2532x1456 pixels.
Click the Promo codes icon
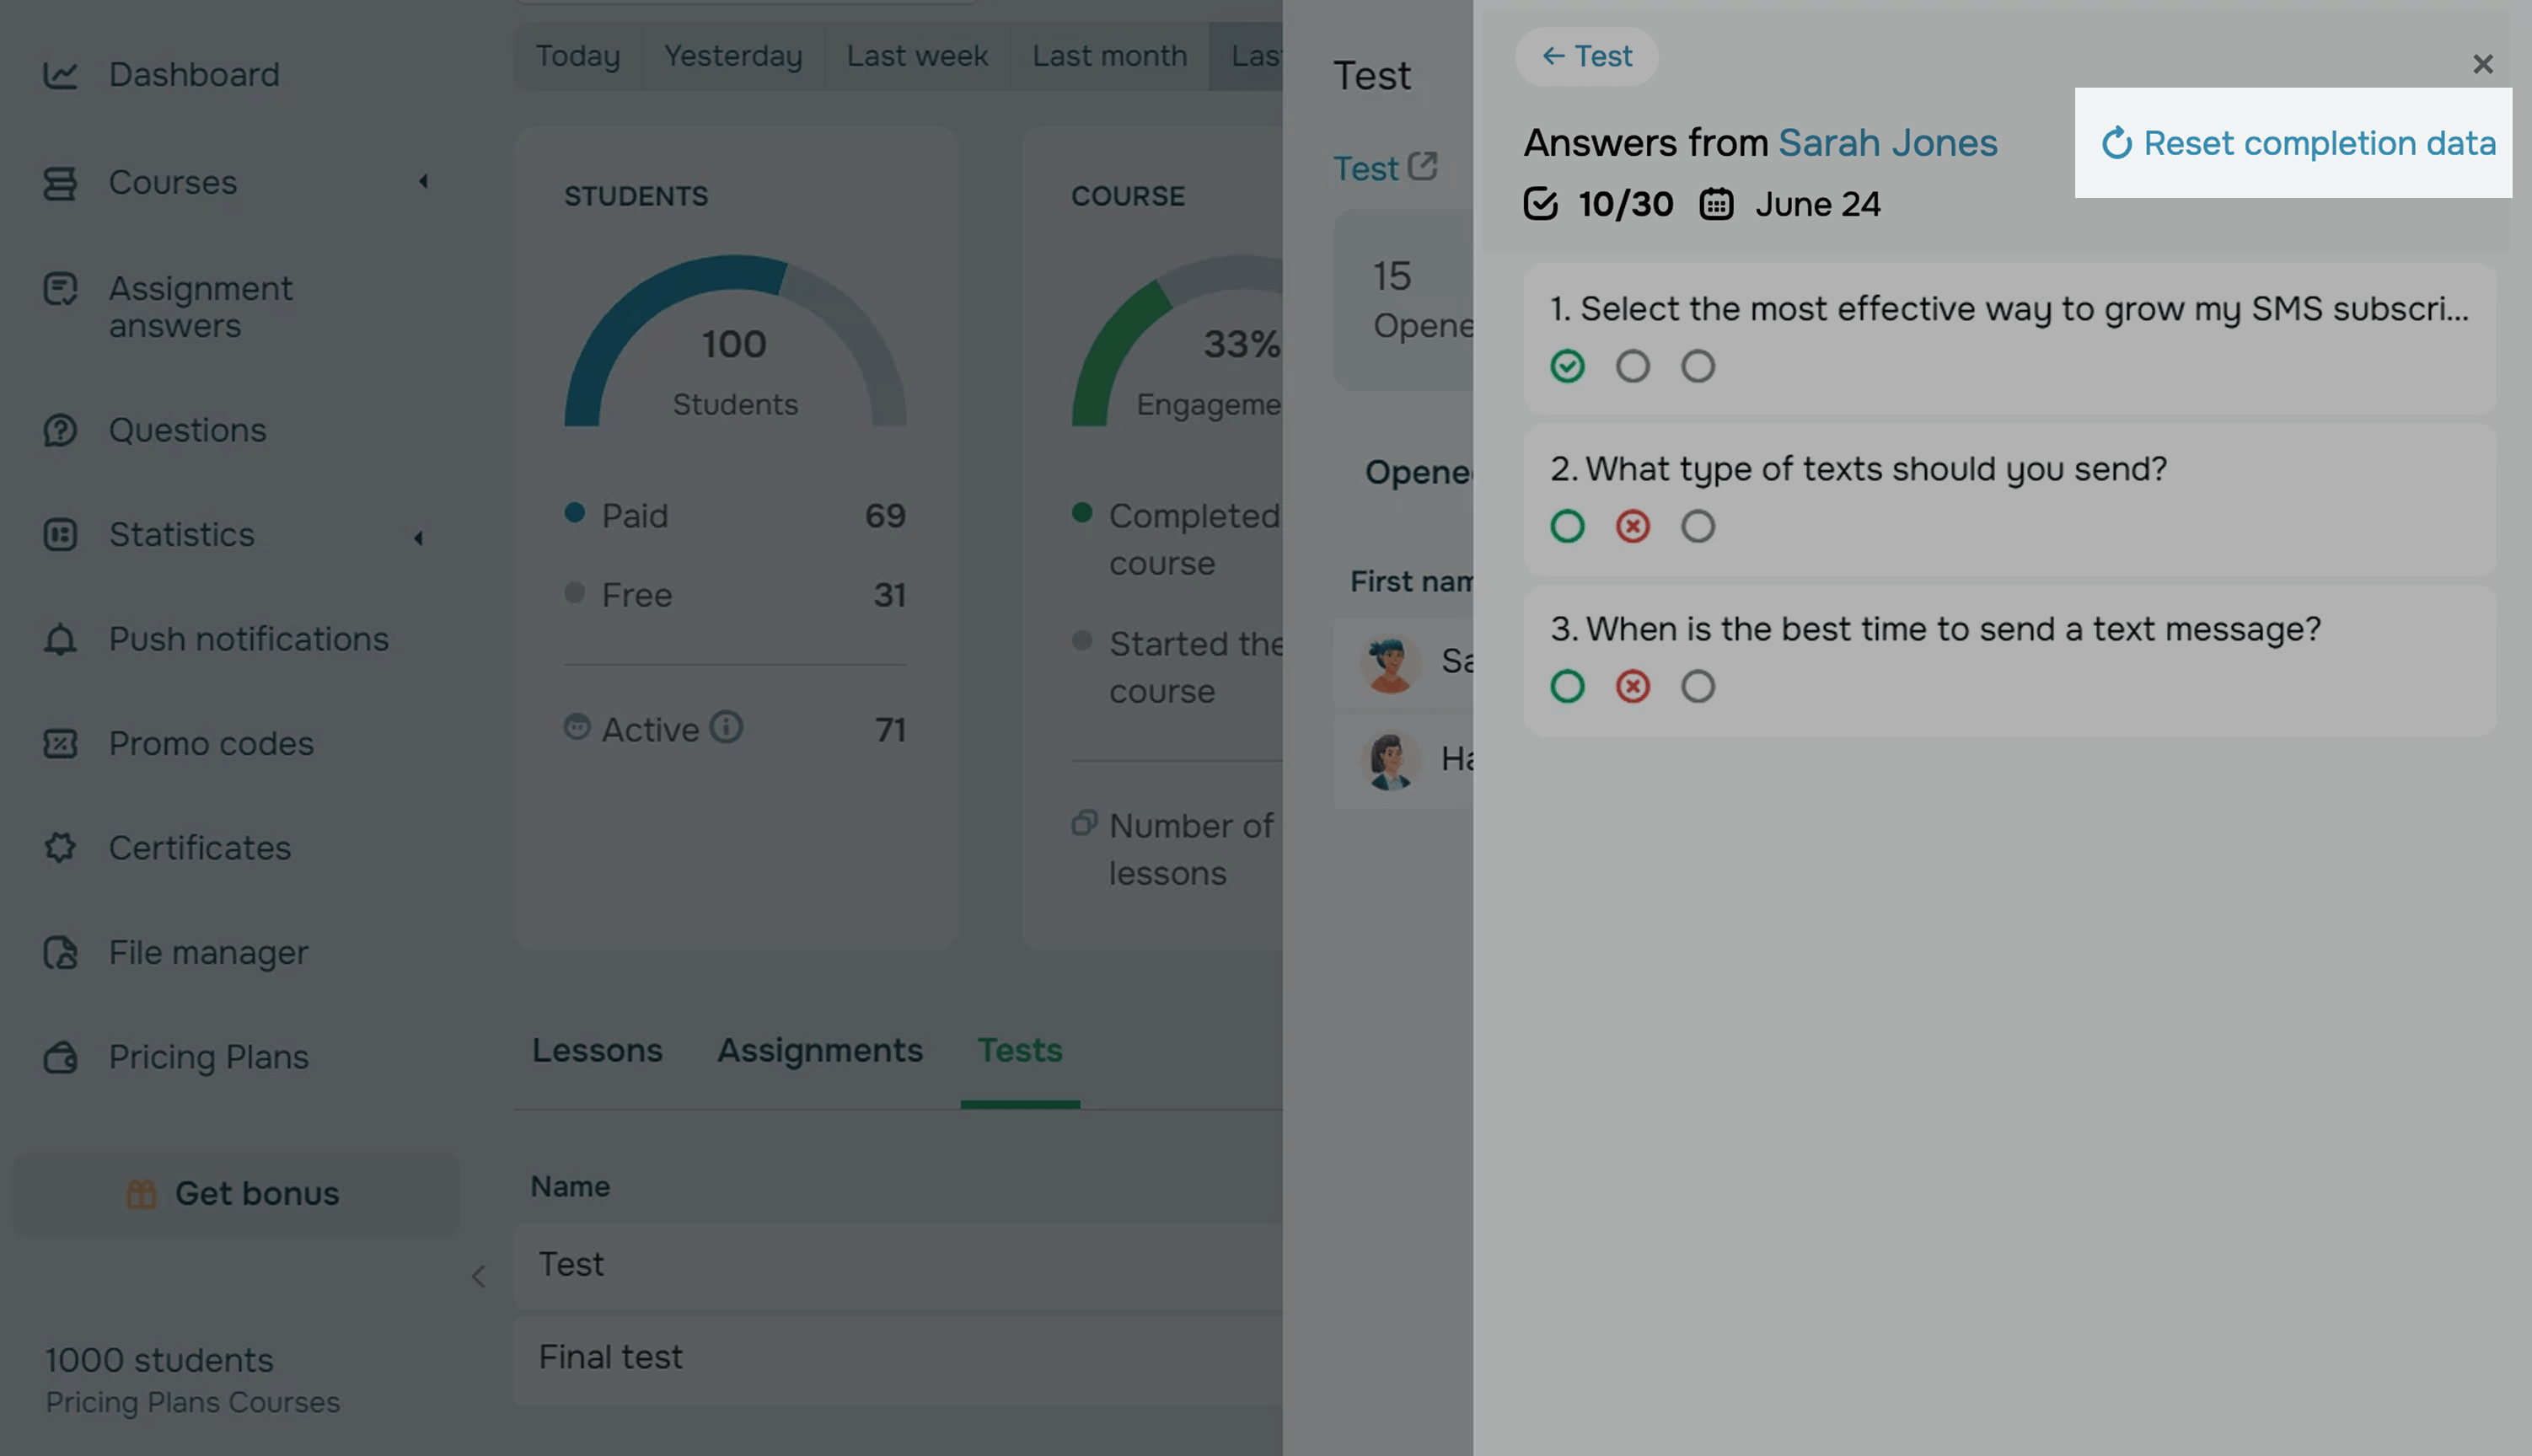click(60, 744)
